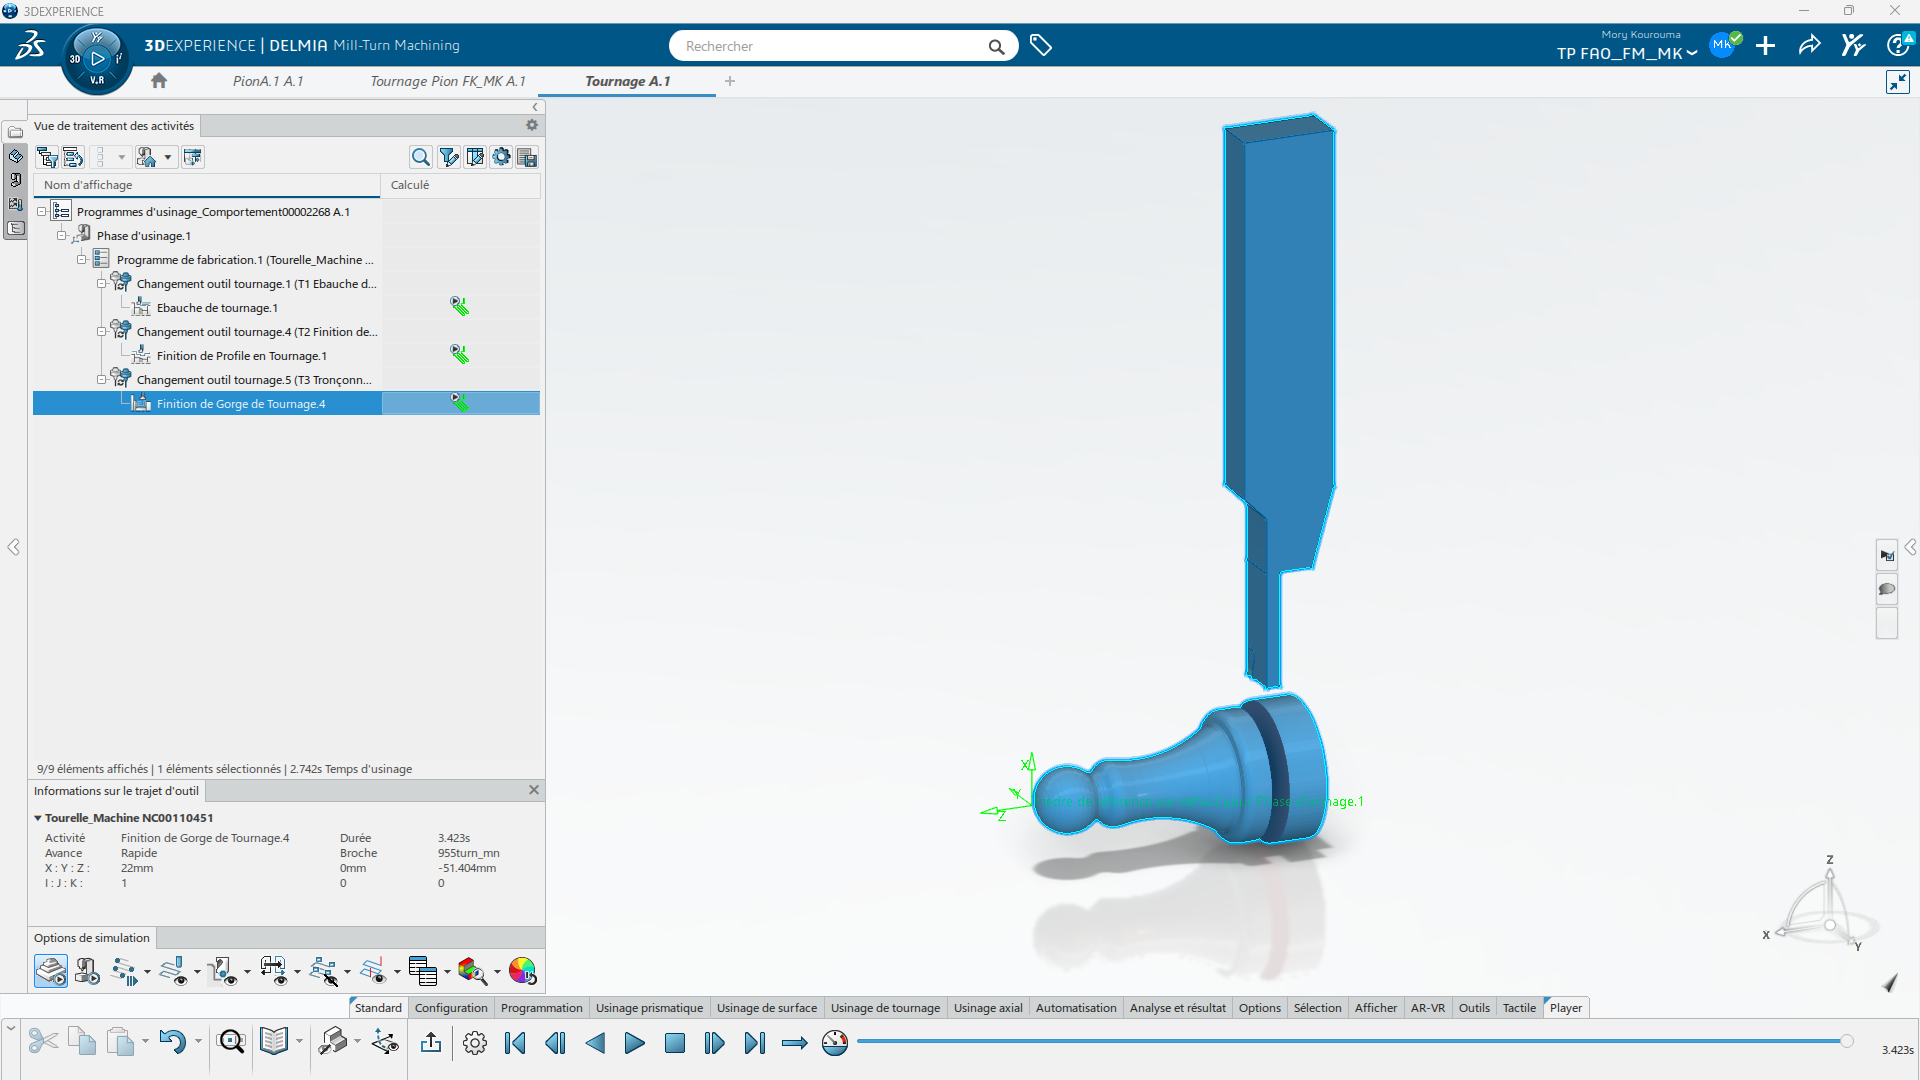Stop the simulation playback
The width and height of the screenshot is (1920, 1080).
pos(675,1043)
